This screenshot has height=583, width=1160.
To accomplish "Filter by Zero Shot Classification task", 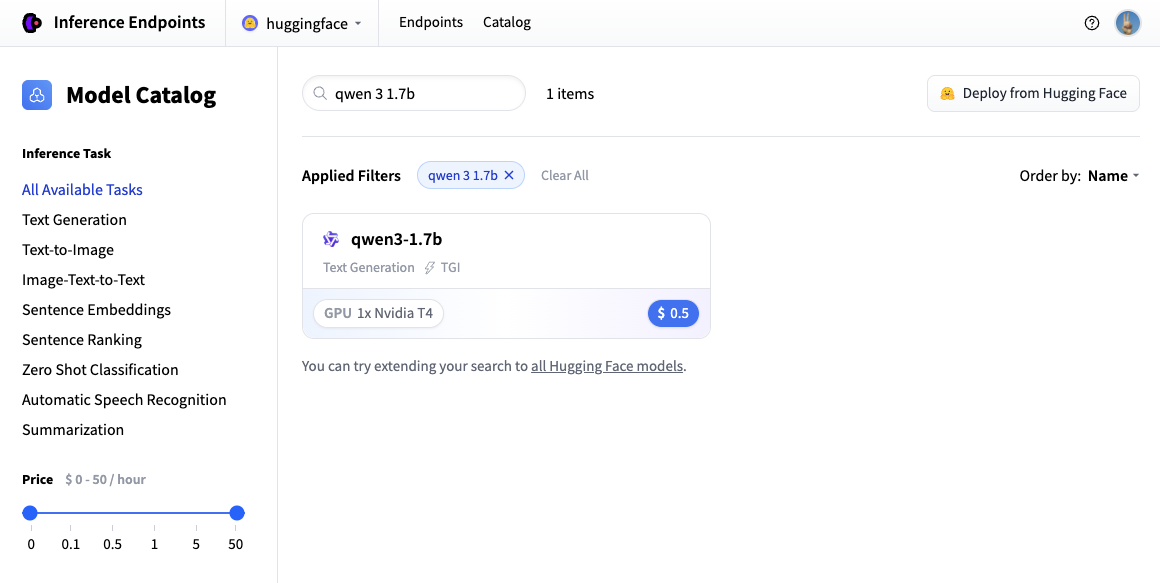I will click(100, 369).
